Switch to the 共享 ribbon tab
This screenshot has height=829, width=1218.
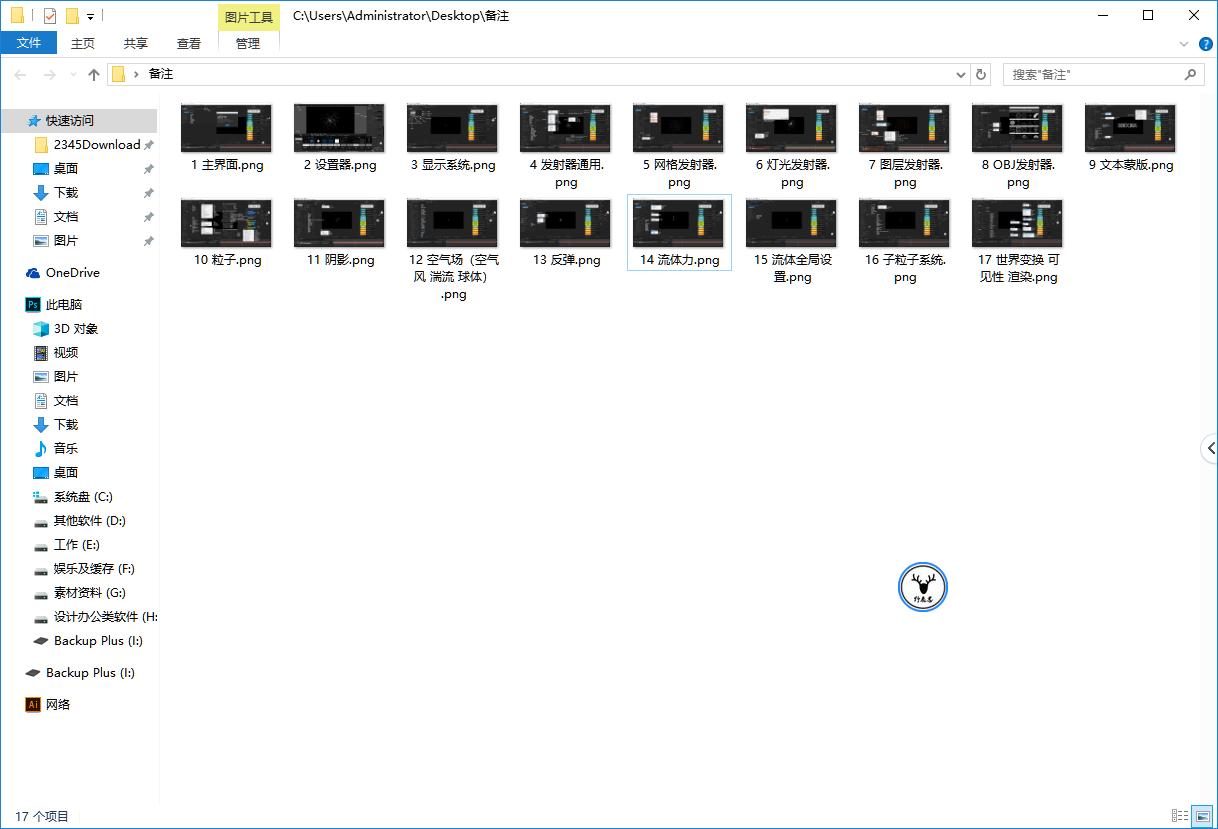pos(136,43)
